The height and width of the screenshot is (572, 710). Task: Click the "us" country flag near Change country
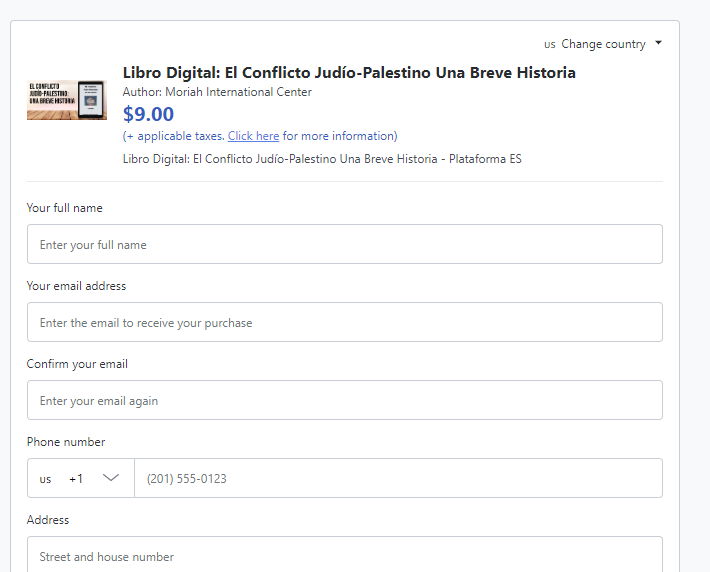(x=550, y=45)
